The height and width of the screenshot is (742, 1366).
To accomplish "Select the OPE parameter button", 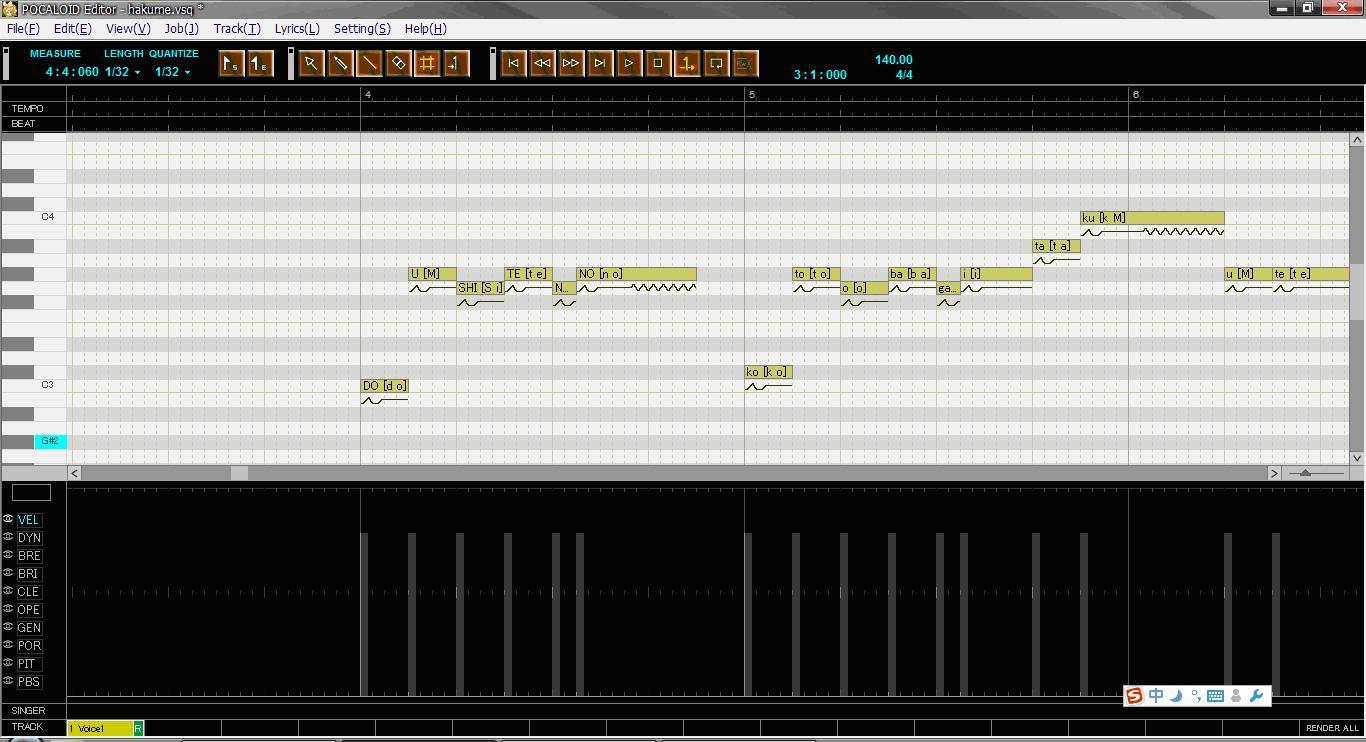I will (28, 610).
